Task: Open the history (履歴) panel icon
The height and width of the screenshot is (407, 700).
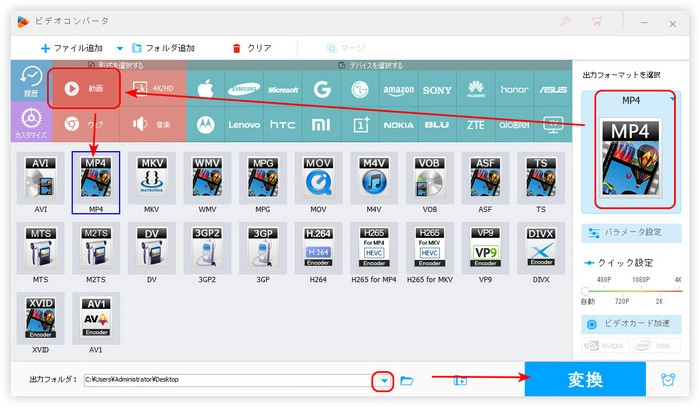Action: click(29, 83)
